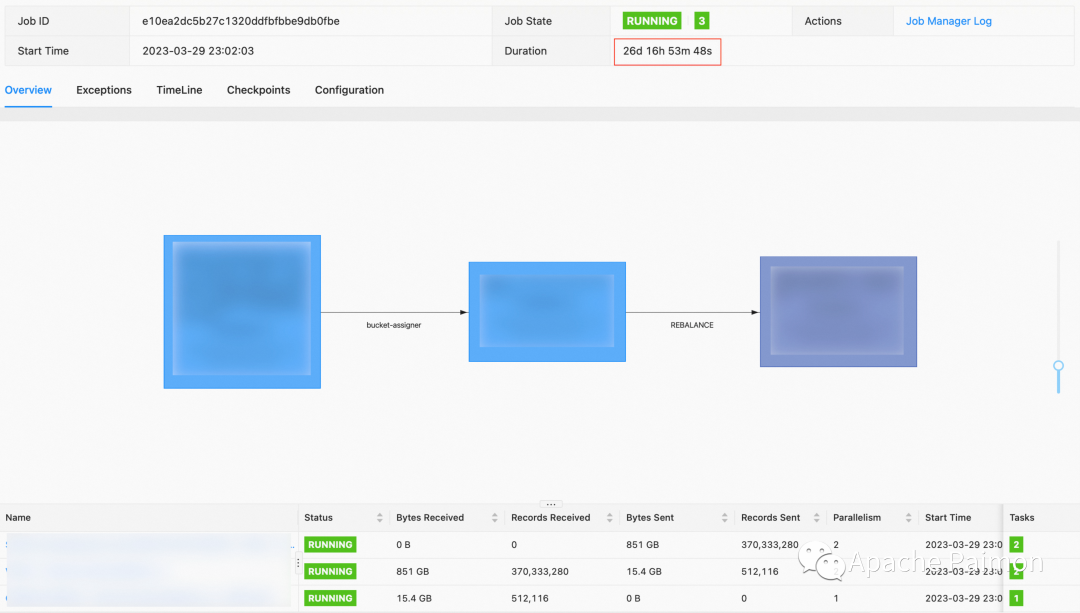
Task: Sort table by Status column
Action: pyautogui.click(x=380, y=518)
